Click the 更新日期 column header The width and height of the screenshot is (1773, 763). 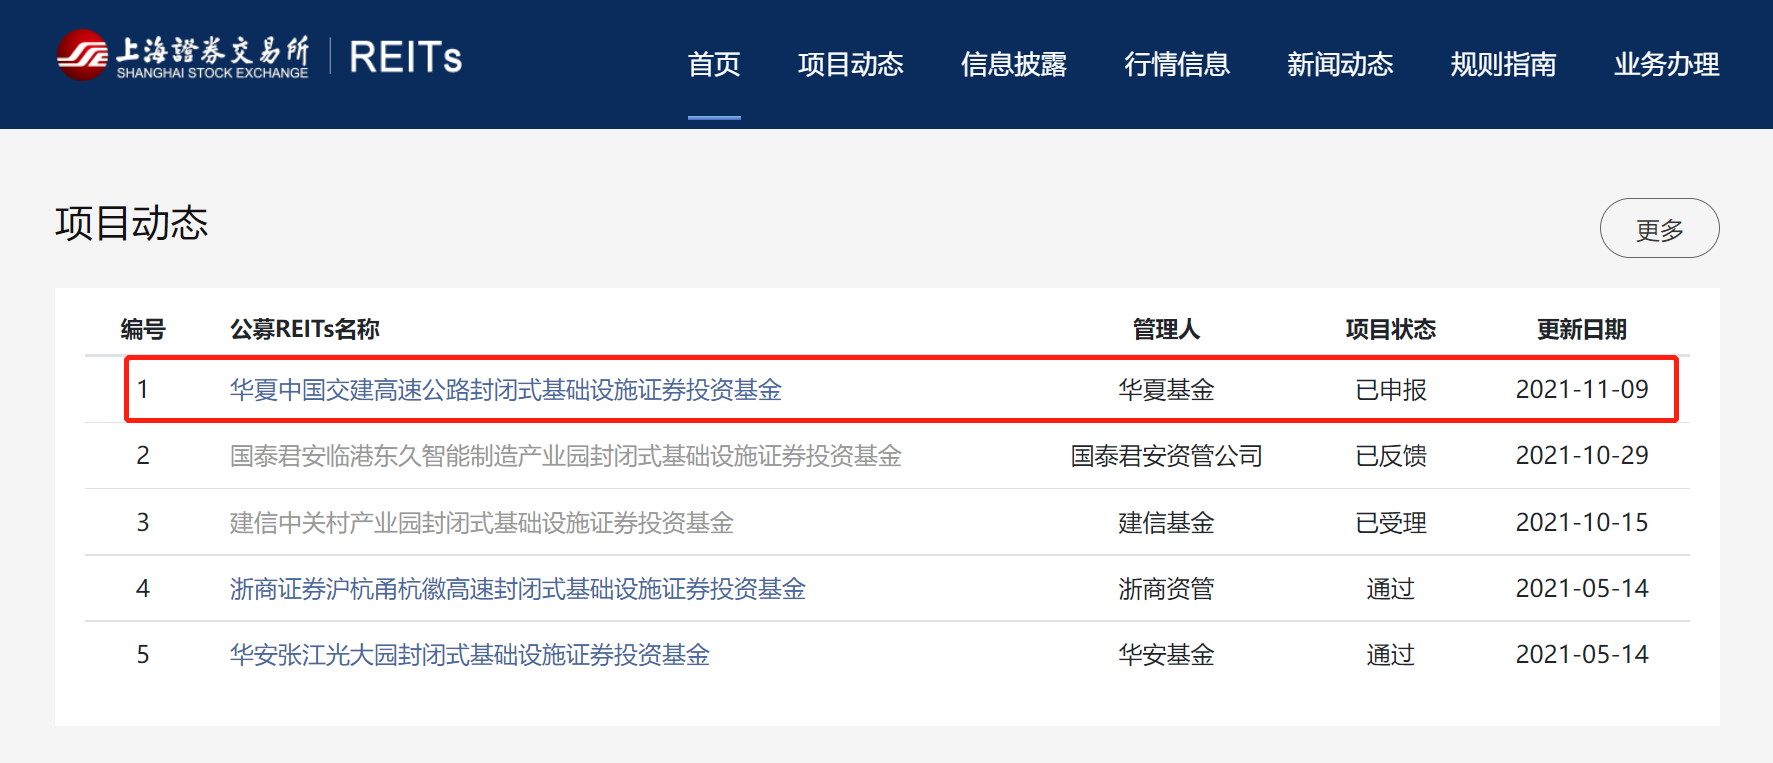pyautogui.click(x=1582, y=329)
